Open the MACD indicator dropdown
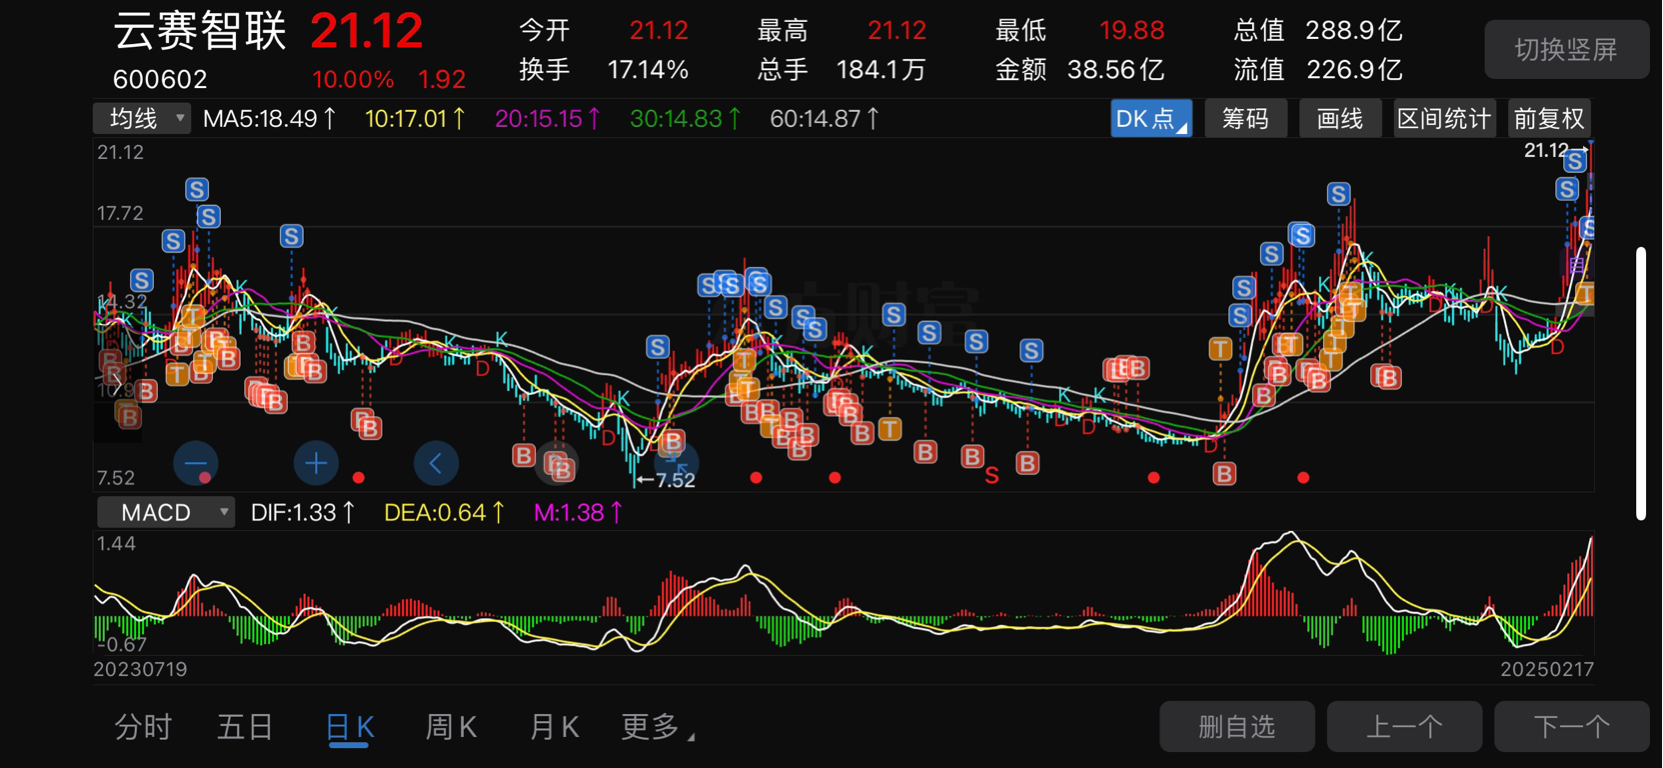The height and width of the screenshot is (768, 1663). coord(166,513)
